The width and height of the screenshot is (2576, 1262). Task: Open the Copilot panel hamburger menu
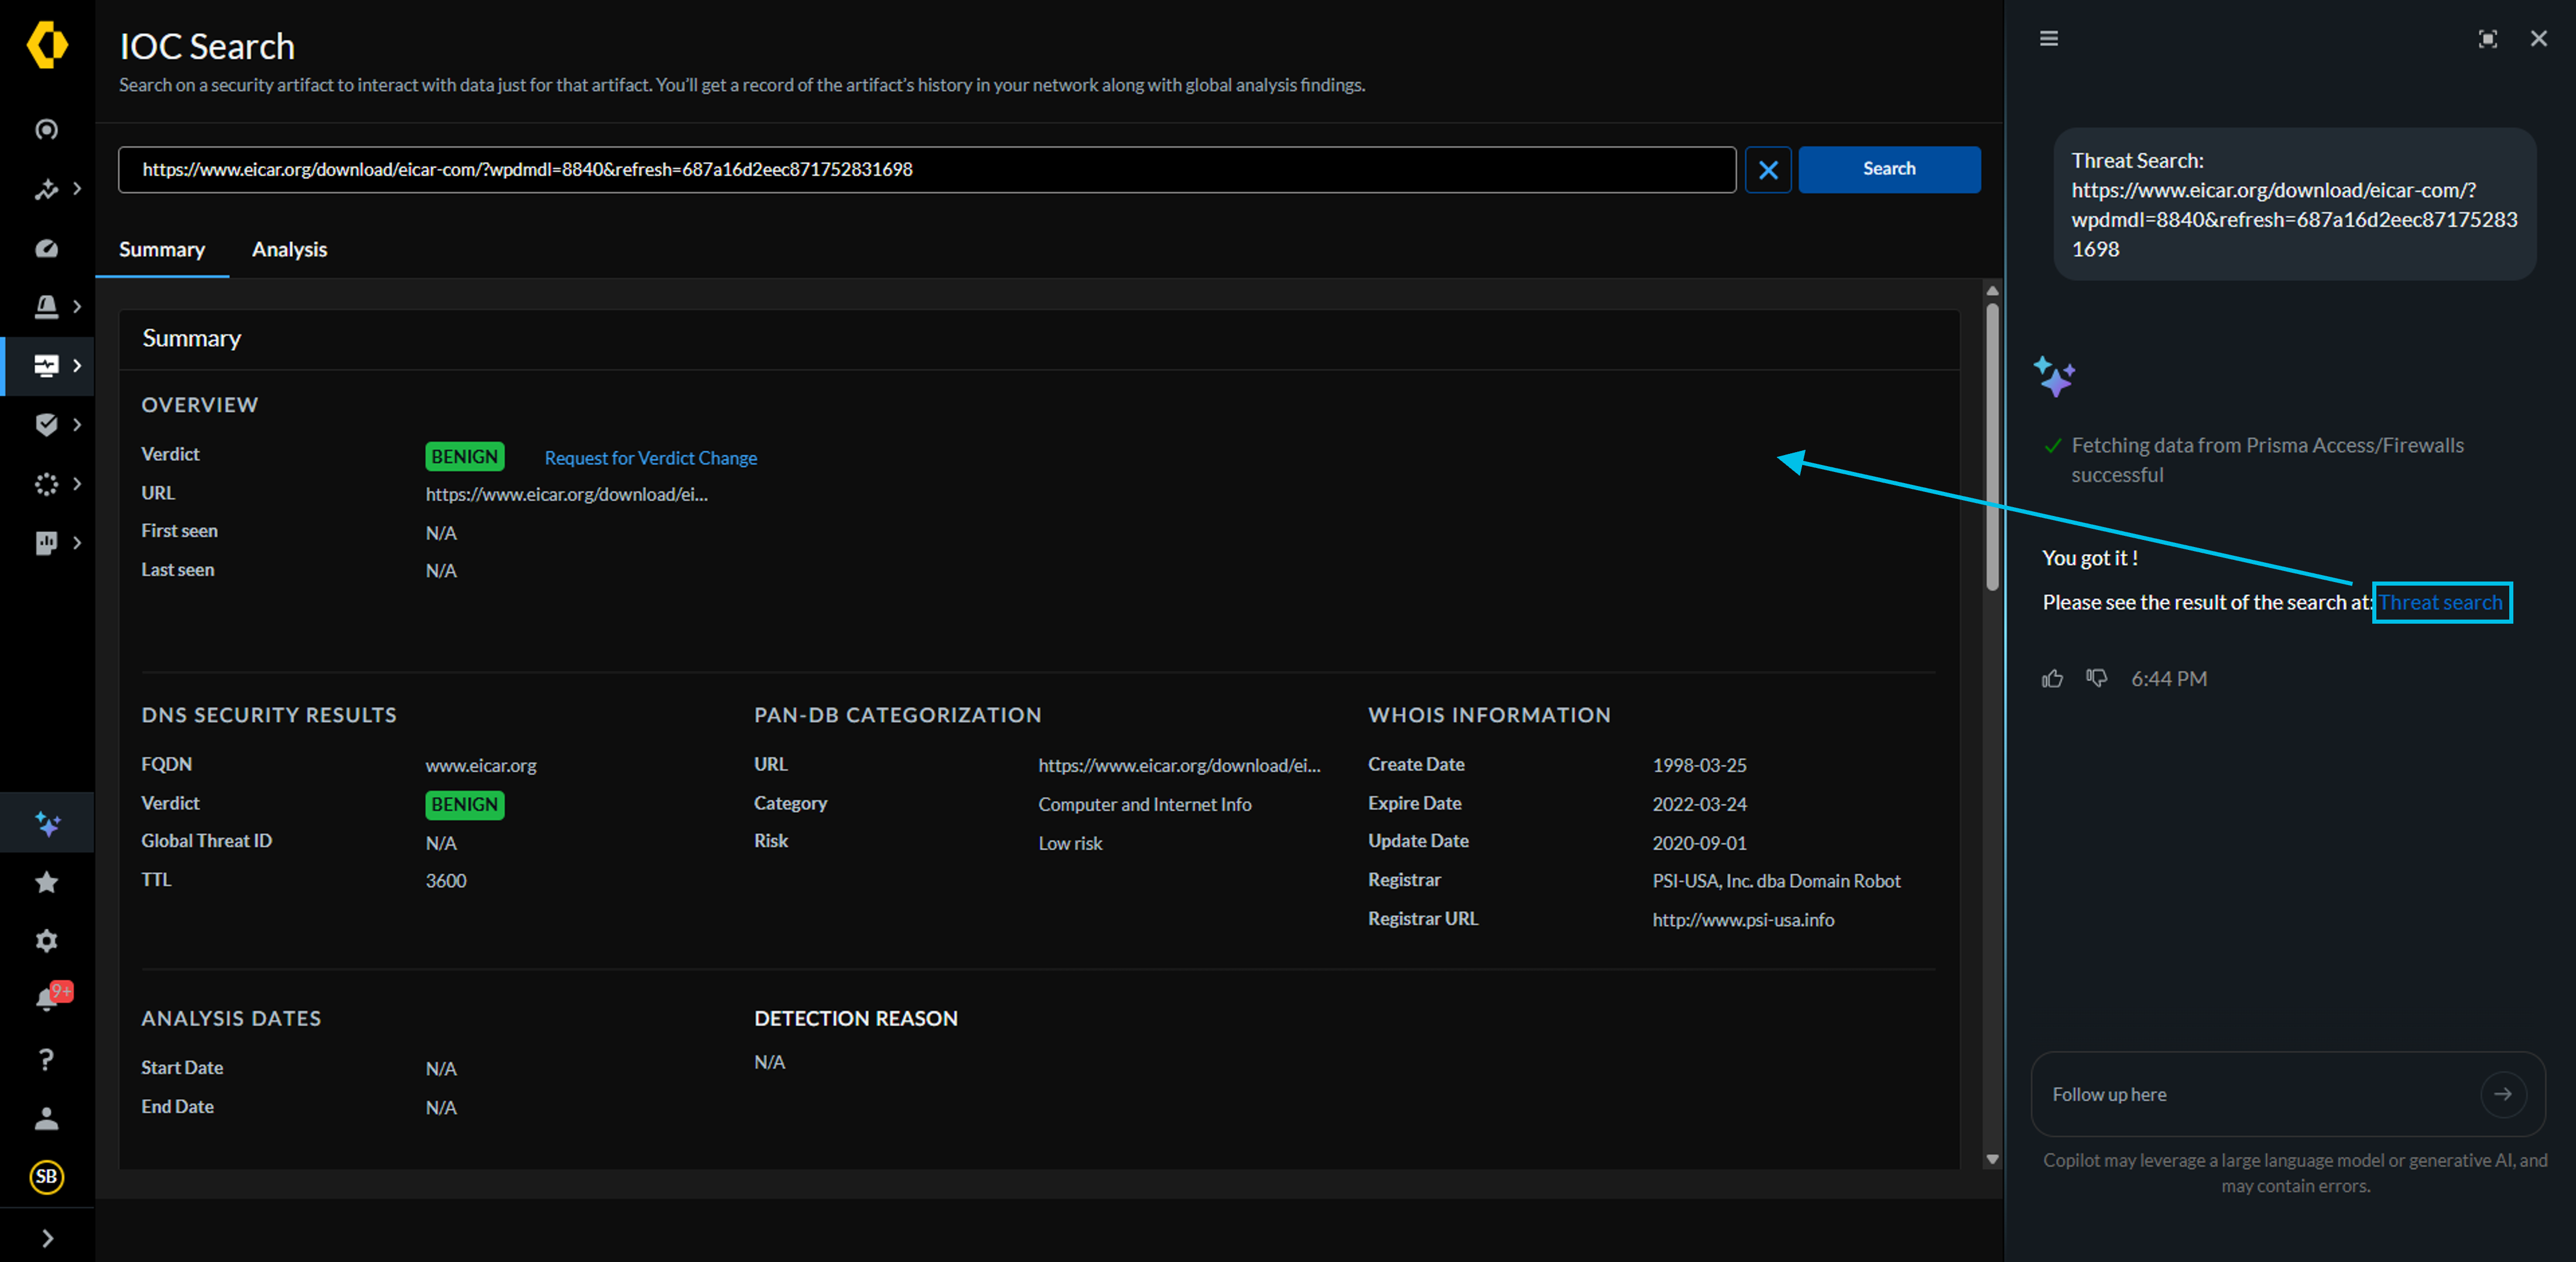[x=2049, y=39]
